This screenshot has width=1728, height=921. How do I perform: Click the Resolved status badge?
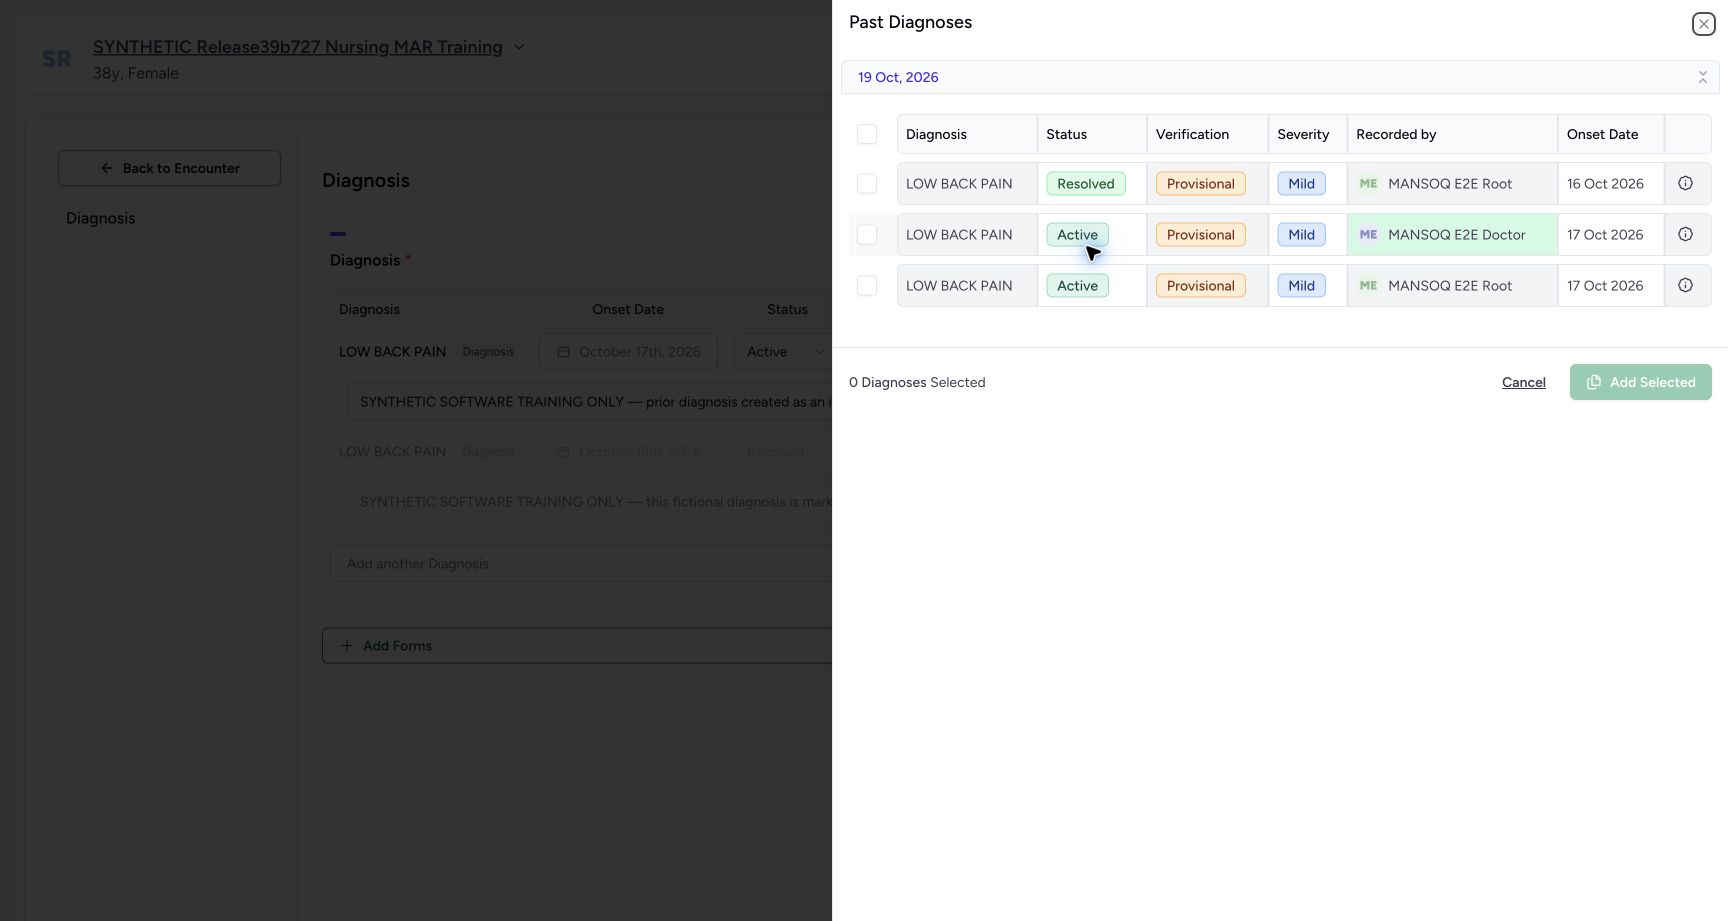(x=1086, y=183)
